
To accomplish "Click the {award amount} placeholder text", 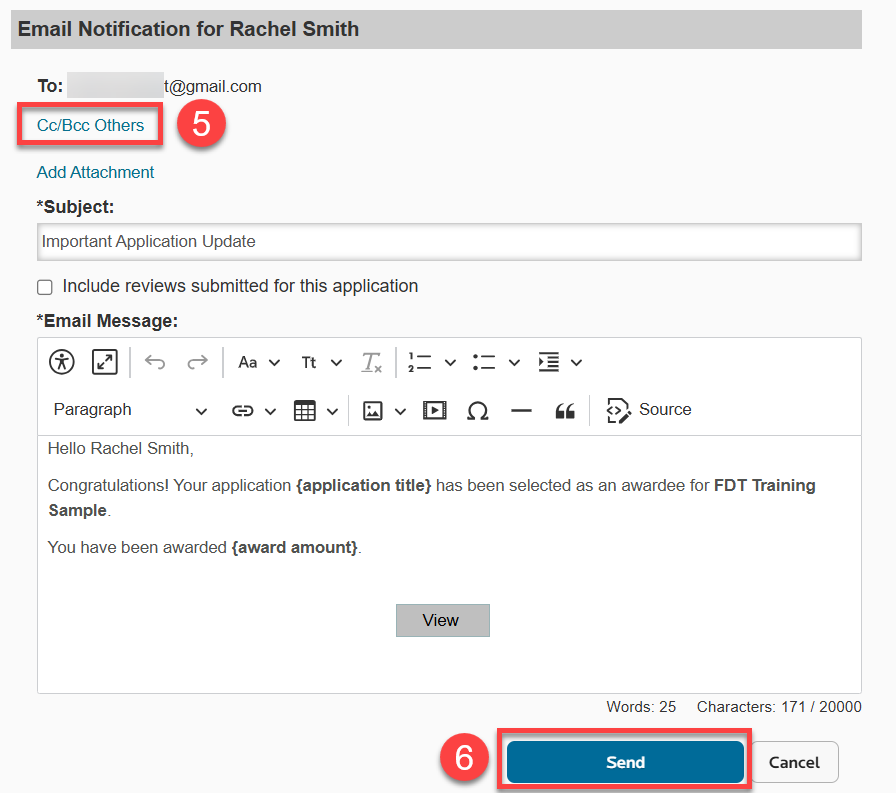I will pos(295,547).
